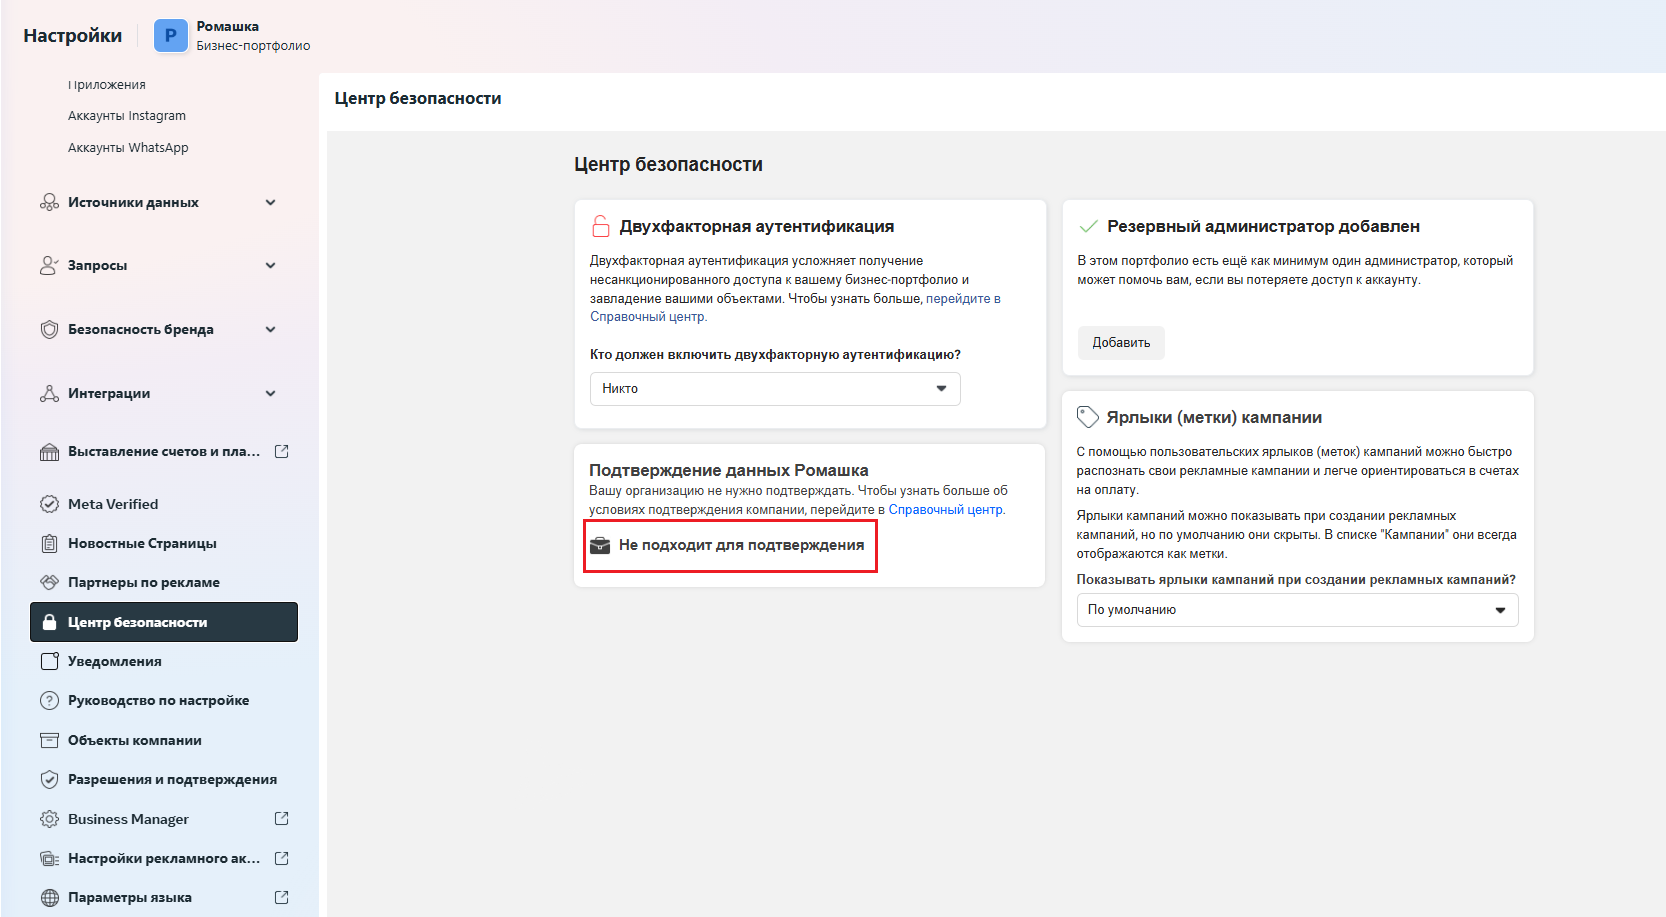Click the Руководство по настройке question icon
This screenshot has width=1666, height=917.
pyautogui.click(x=49, y=700)
